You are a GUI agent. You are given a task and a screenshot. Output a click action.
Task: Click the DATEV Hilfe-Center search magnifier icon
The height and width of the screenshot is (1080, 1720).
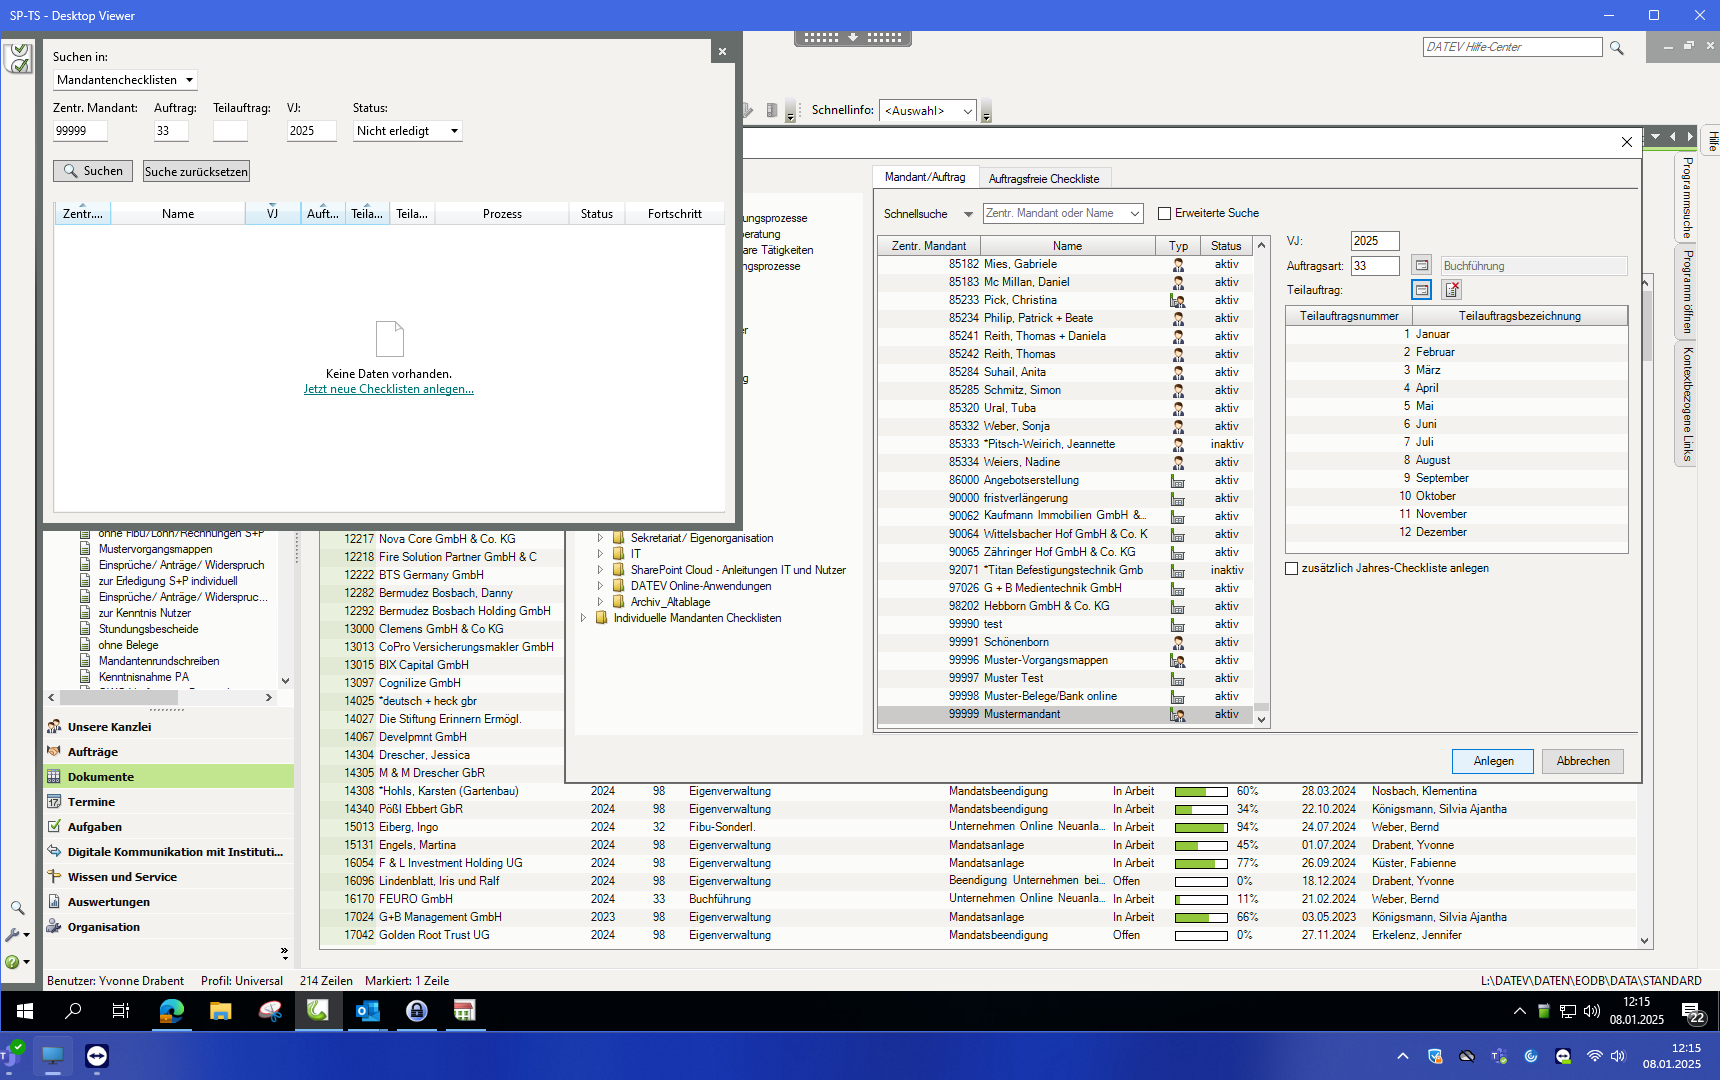pos(1617,48)
